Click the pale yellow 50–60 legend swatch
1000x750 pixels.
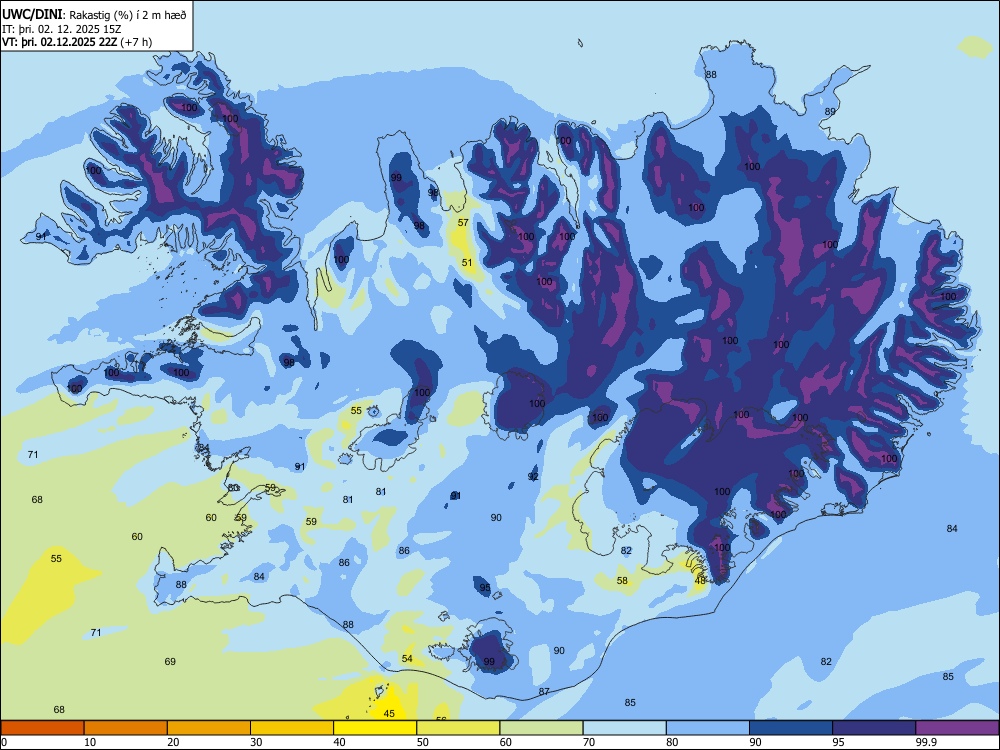tap(458, 728)
